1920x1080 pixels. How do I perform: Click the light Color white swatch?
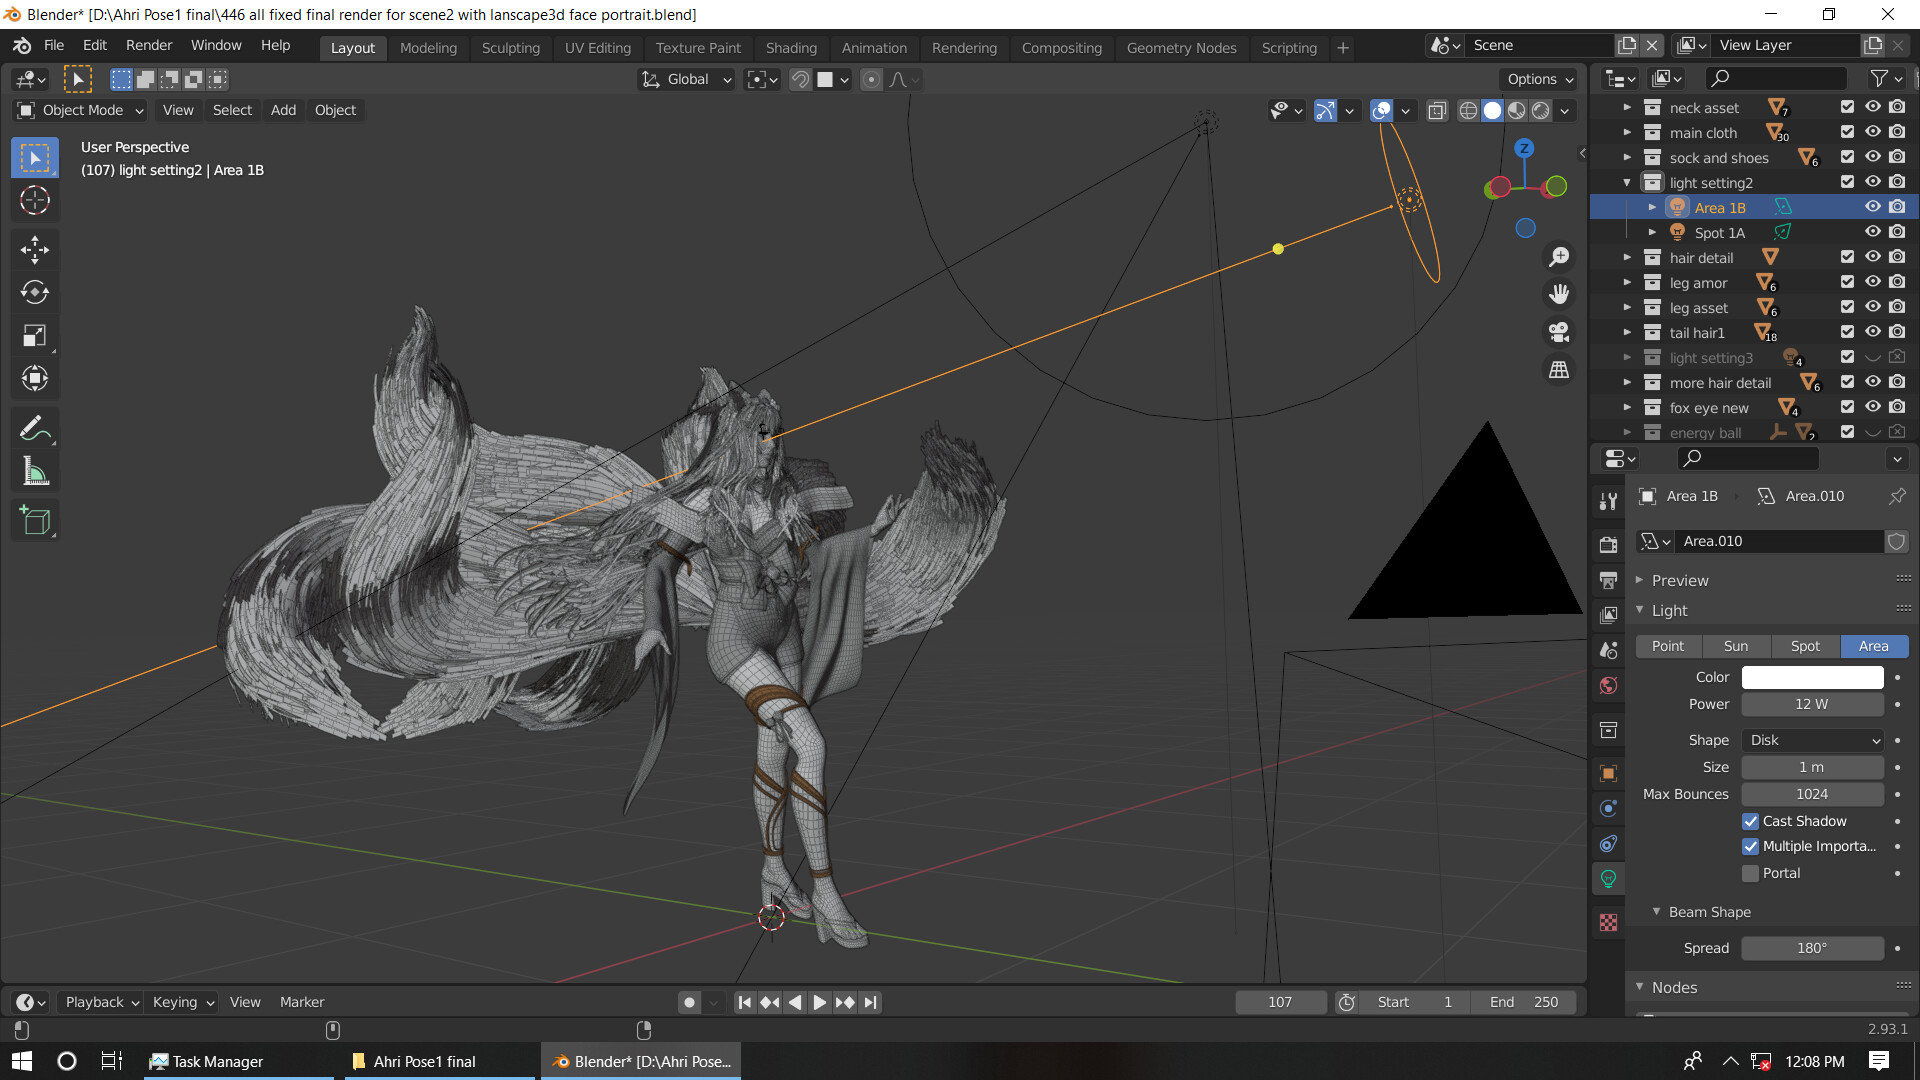(1813, 676)
